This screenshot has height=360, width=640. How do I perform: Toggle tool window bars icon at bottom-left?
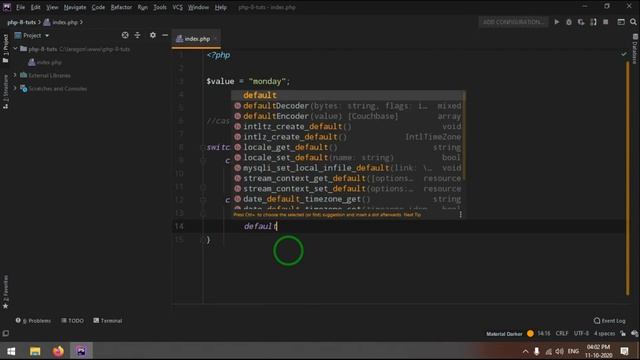coord(6,333)
